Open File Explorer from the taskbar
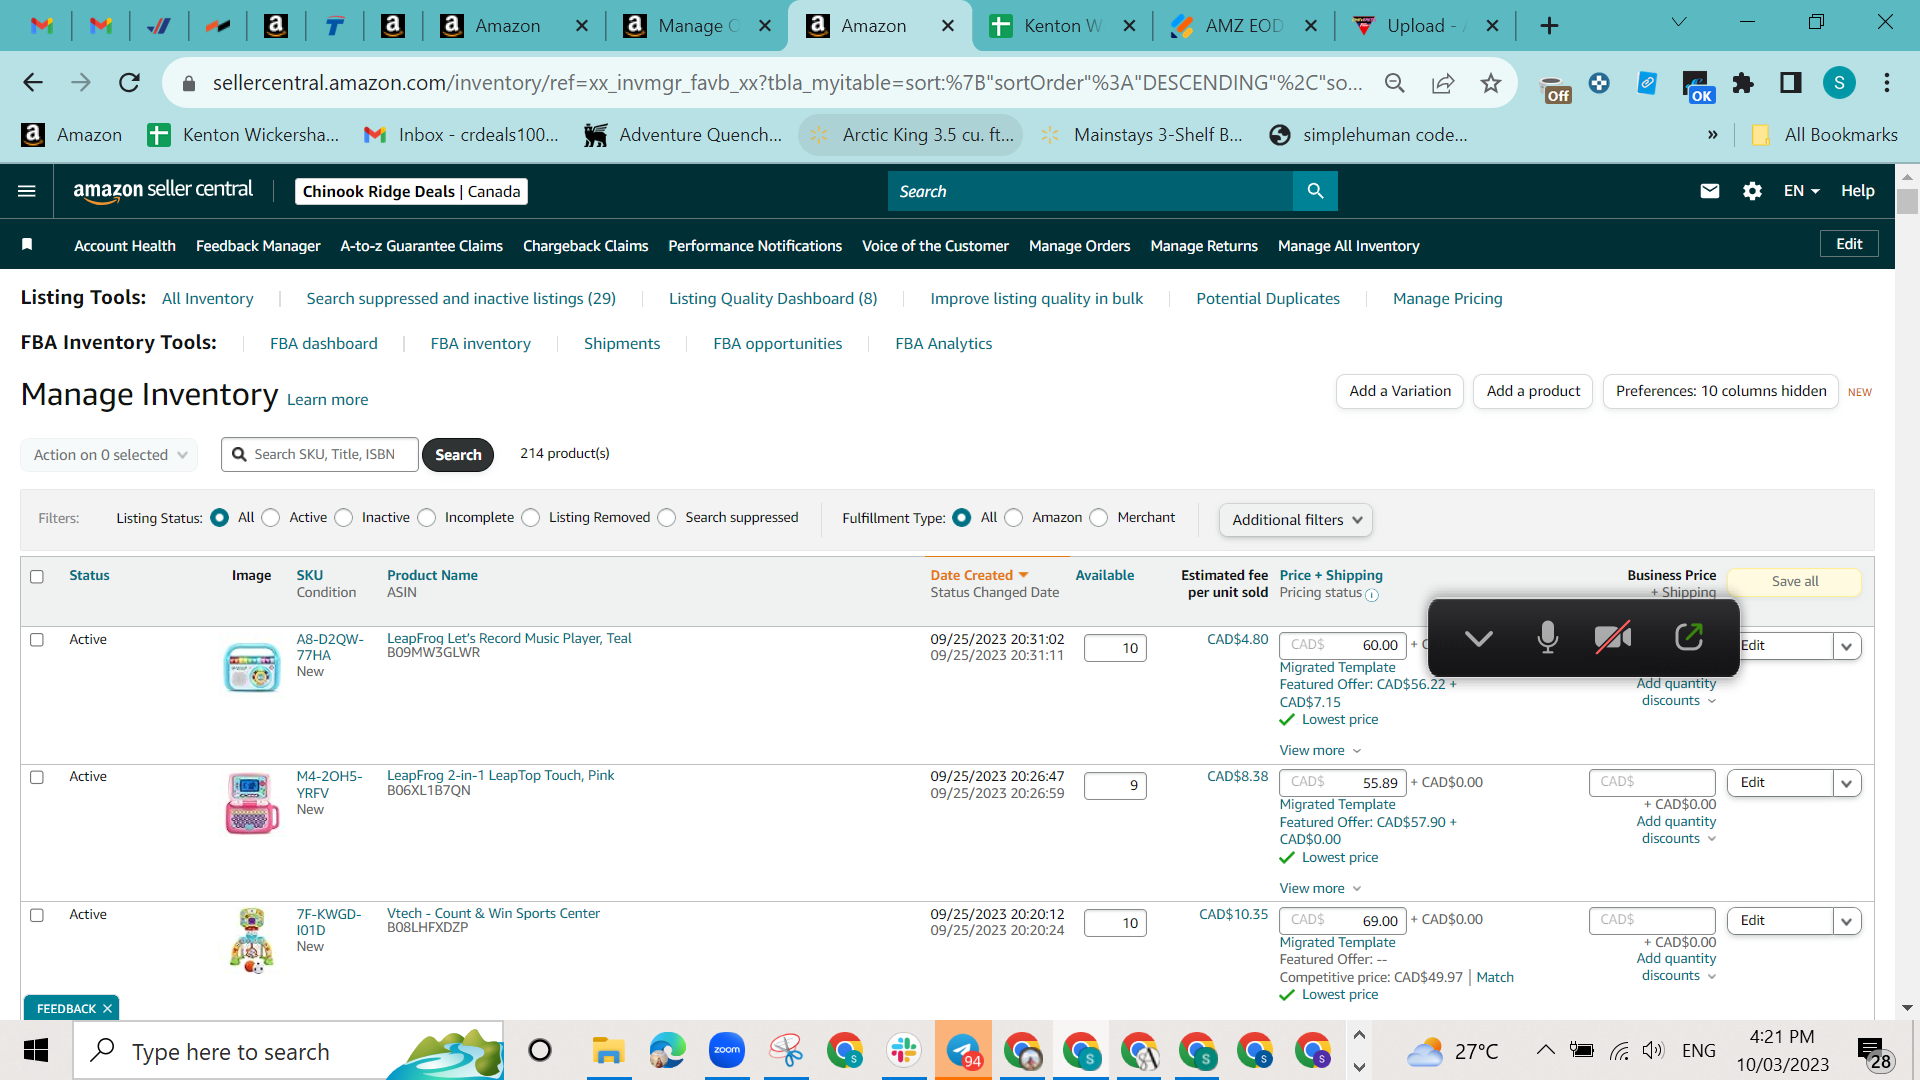The height and width of the screenshot is (1080, 1920). pos(608,1051)
